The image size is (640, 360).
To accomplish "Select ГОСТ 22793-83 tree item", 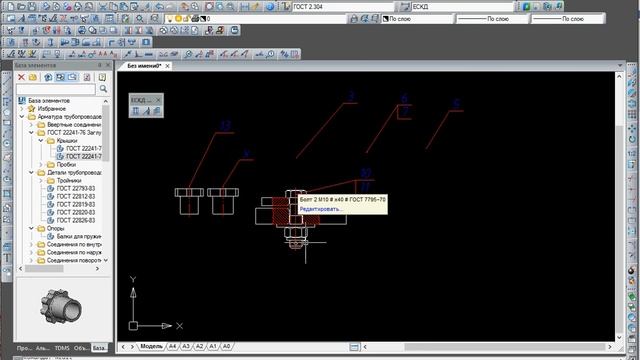I will pyautogui.click(x=76, y=188).
